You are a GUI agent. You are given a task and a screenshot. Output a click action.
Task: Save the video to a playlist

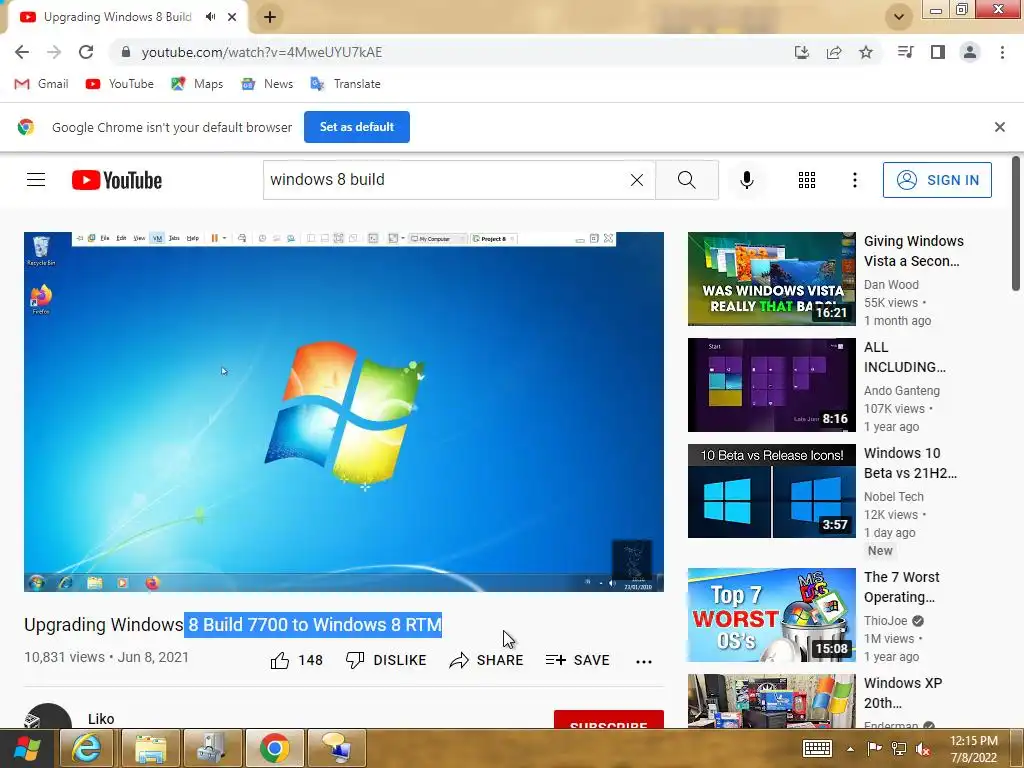[x=578, y=660]
